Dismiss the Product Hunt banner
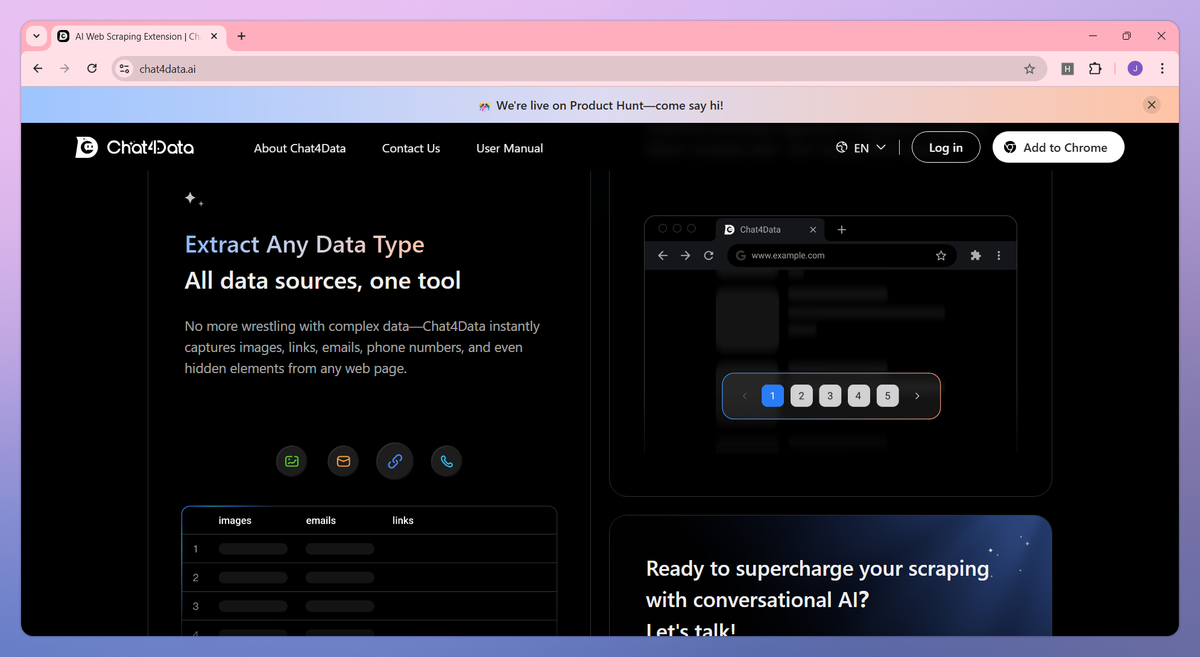Image resolution: width=1200 pixels, height=657 pixels. (1152, 105)
